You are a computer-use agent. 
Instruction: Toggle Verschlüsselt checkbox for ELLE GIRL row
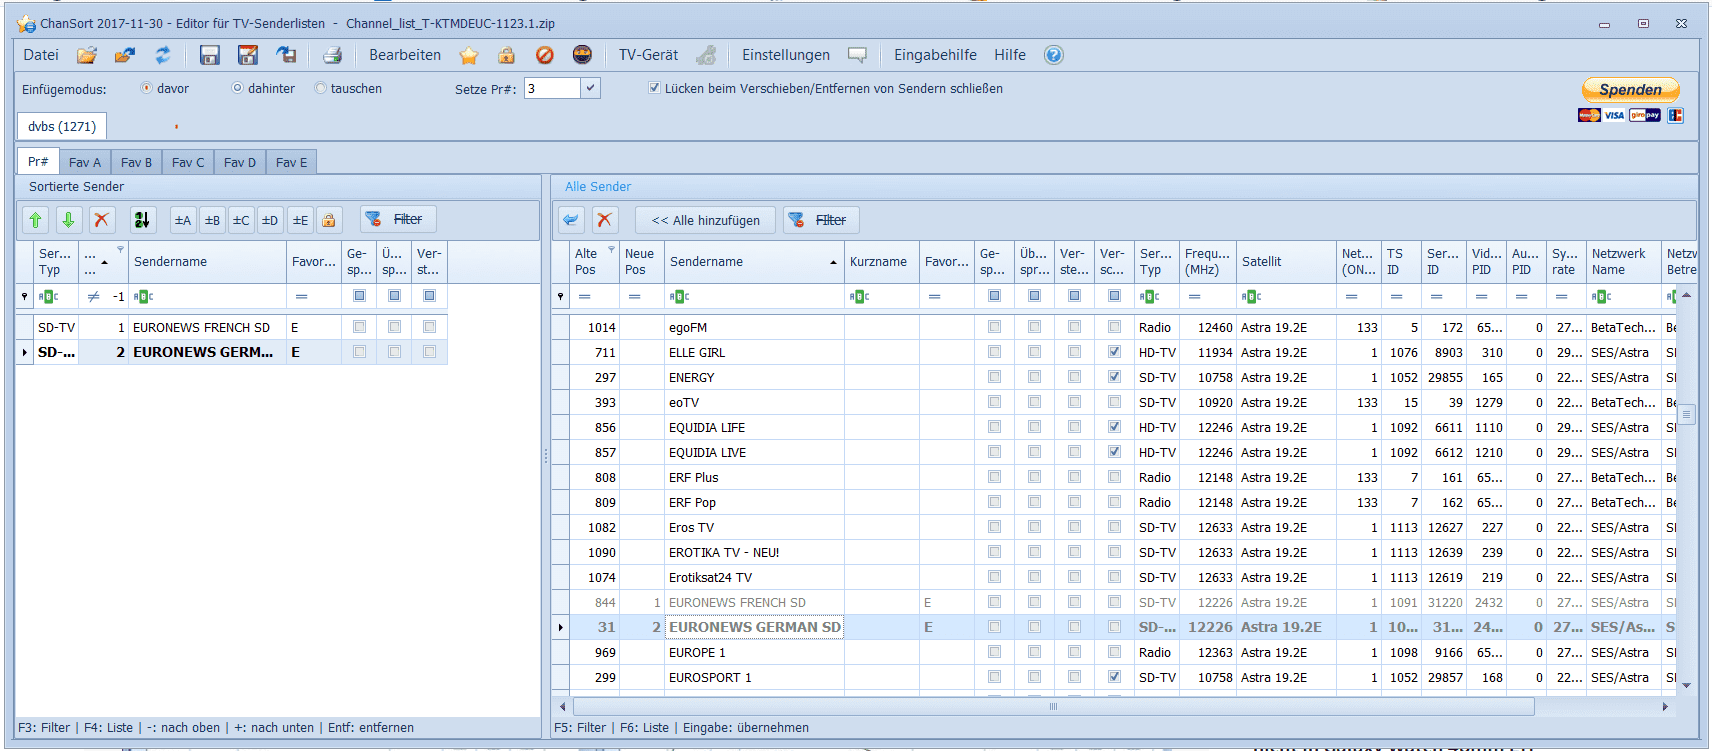coord(1114,352)
